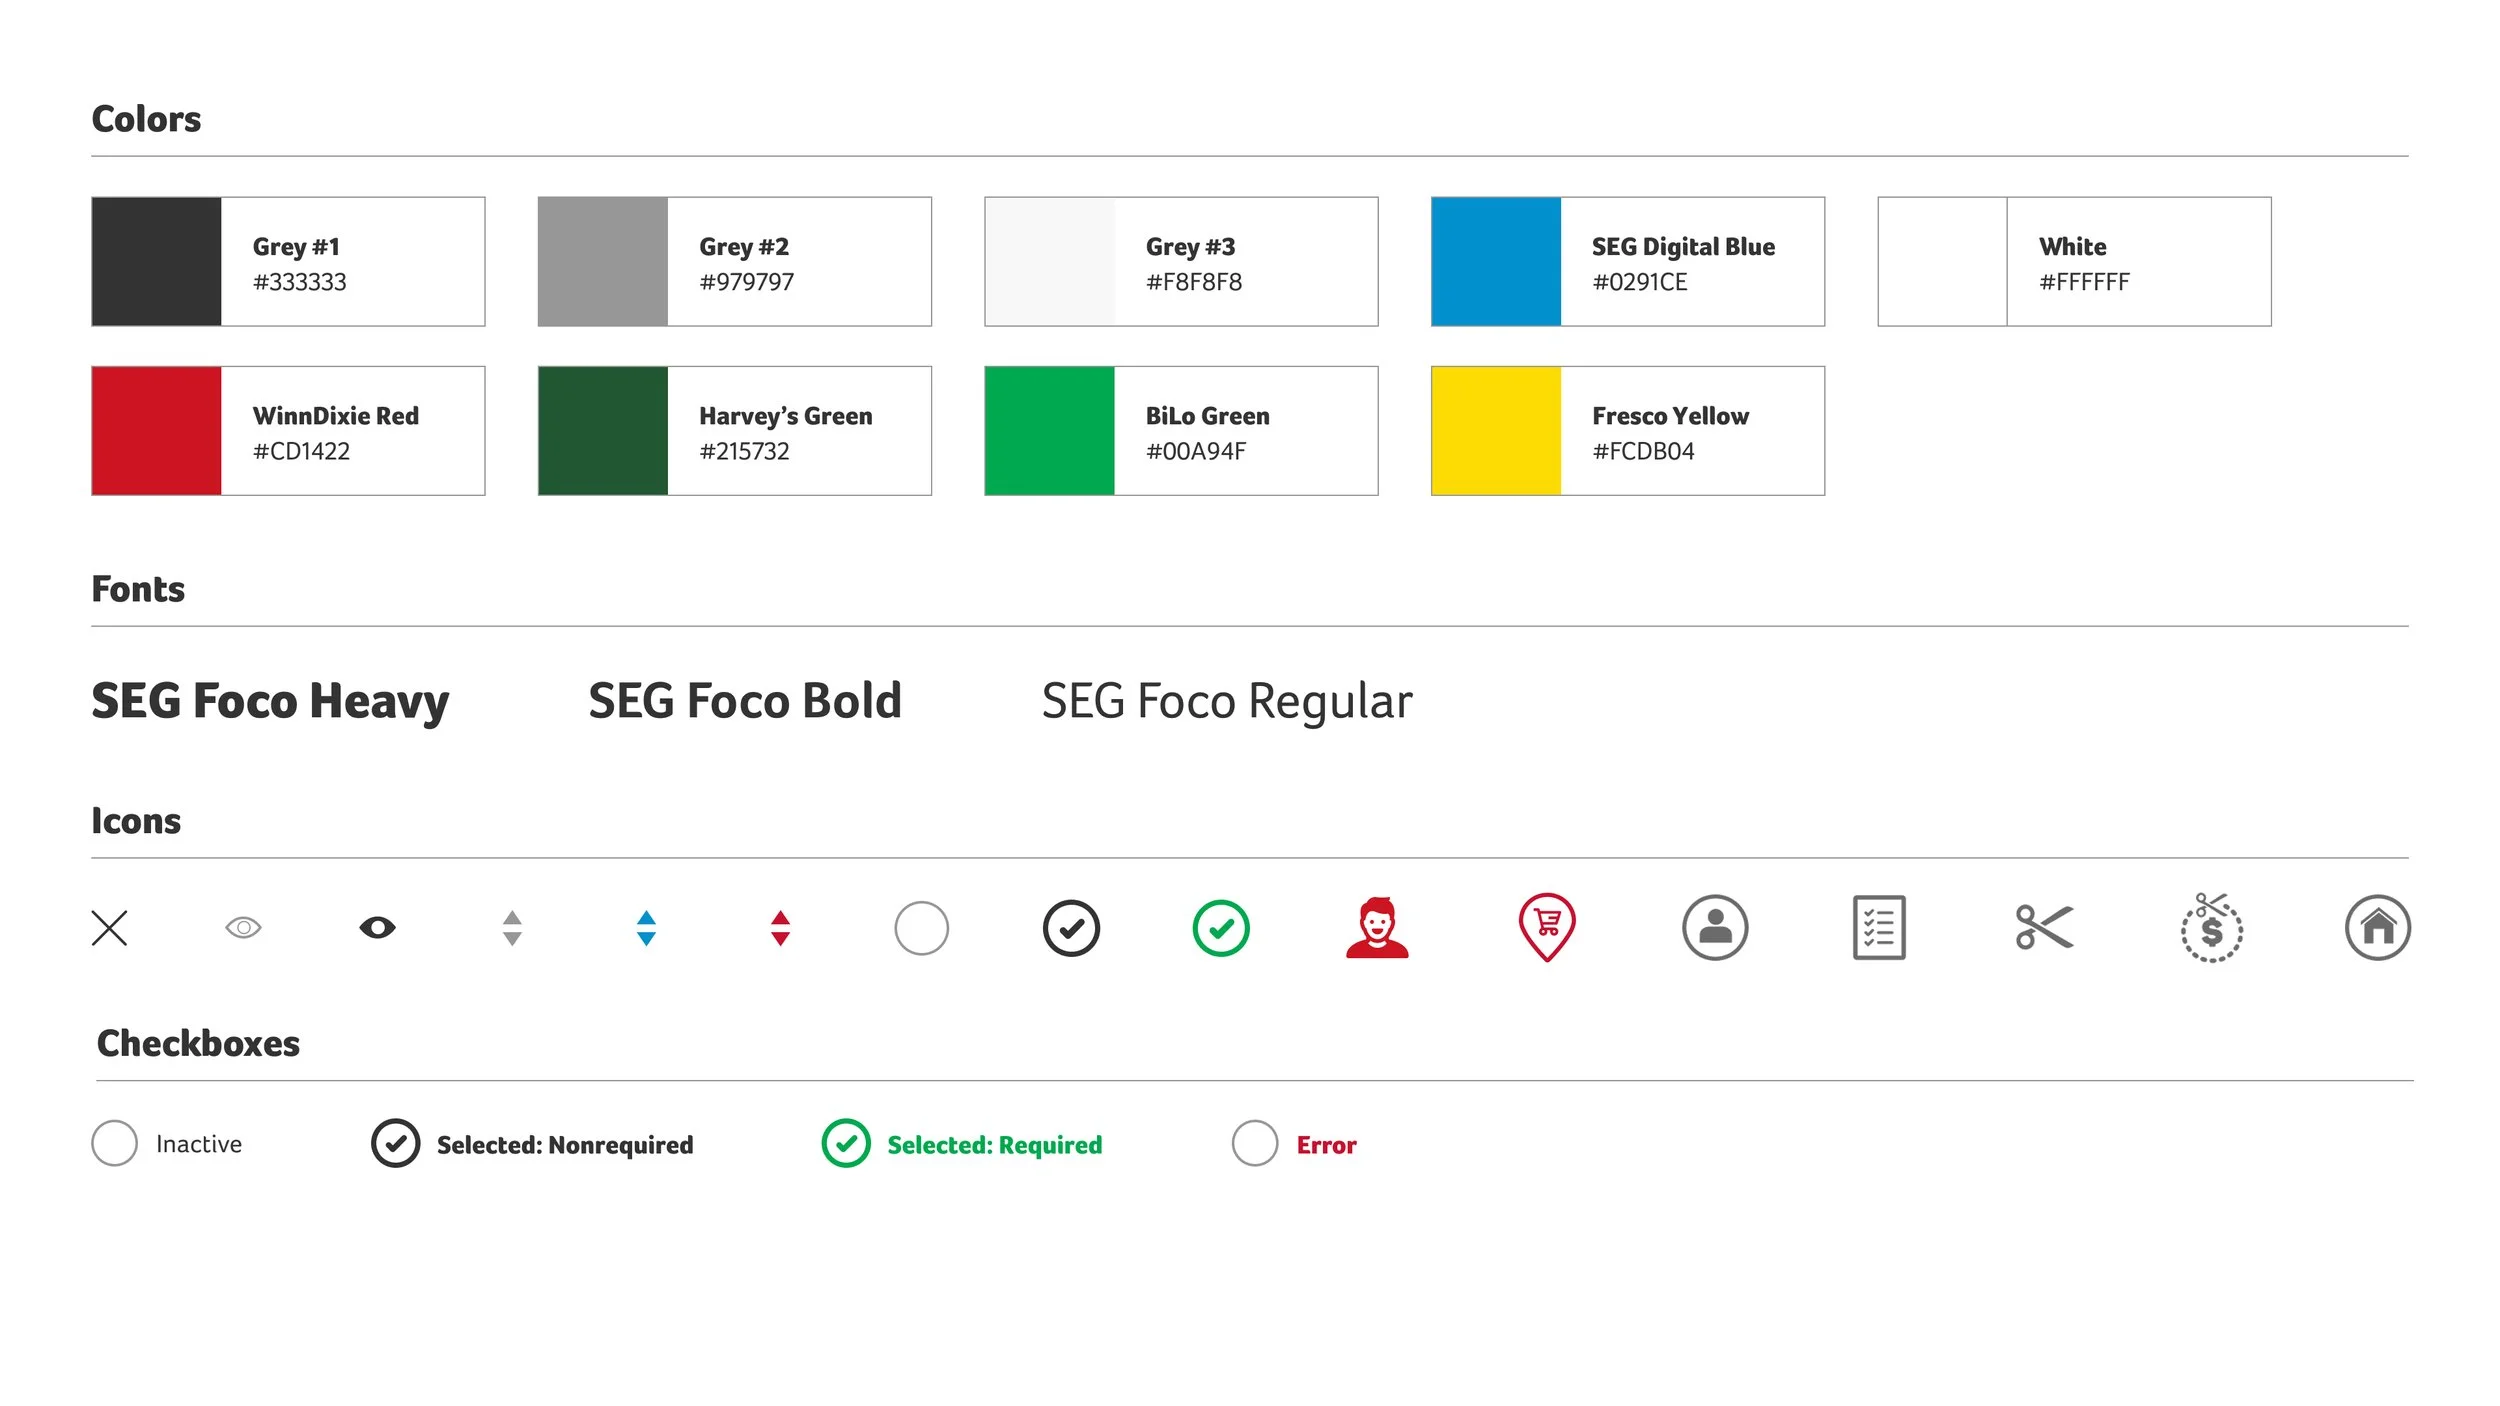2500x1406 pixels.
Task: Click the Harvey's Green name label
Action: tap(786, 416)
